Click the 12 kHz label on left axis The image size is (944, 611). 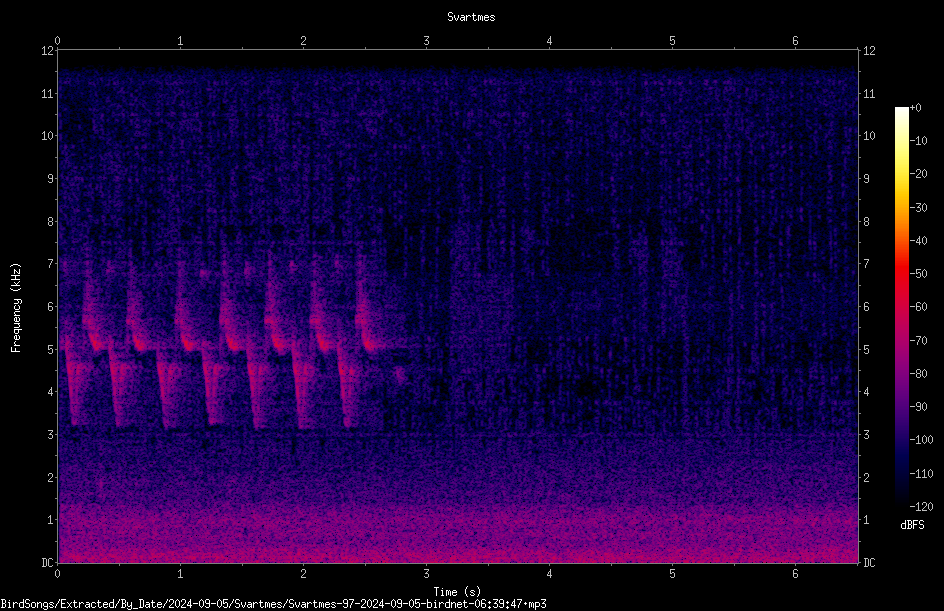[x=48, y=51]
